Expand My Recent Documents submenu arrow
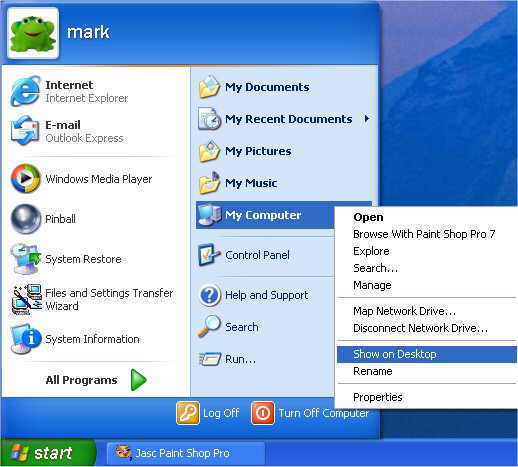Viewport: 518px width, 467px height. tap(367, 119)
